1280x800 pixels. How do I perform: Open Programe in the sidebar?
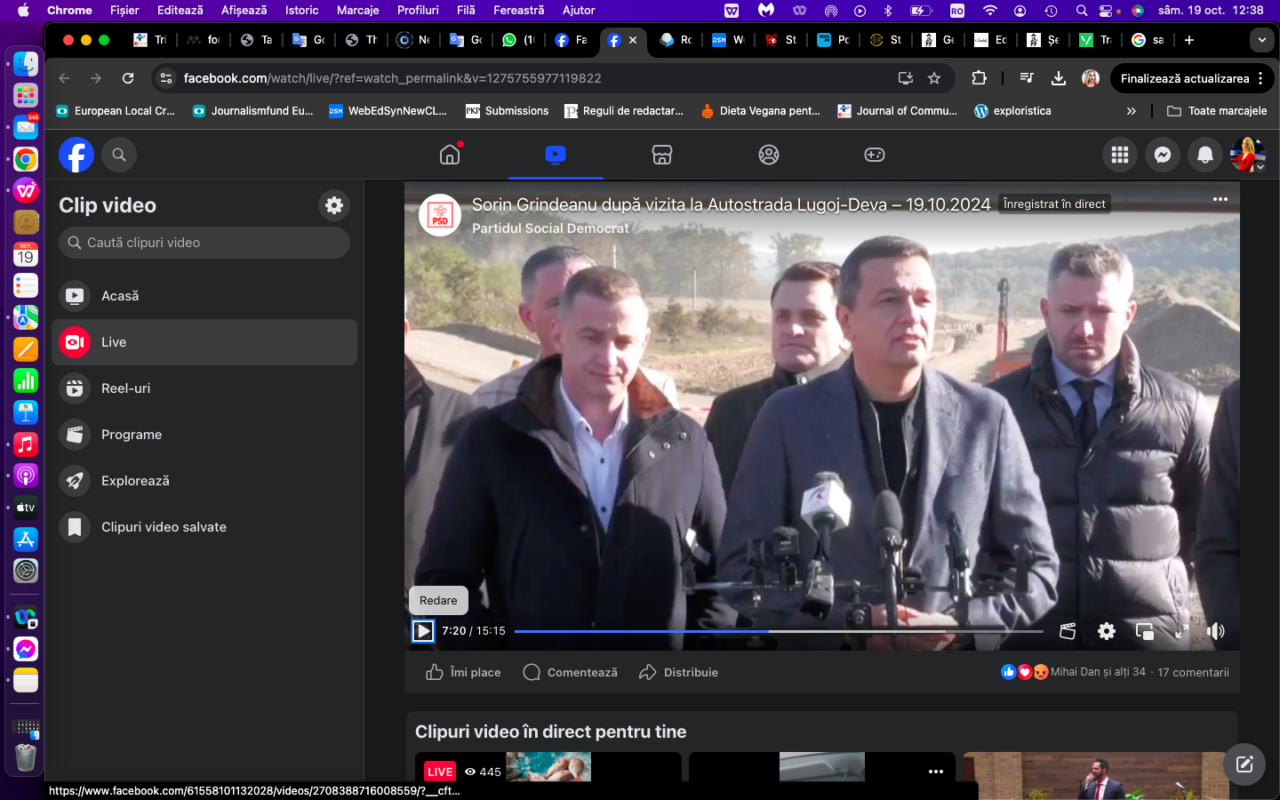(x=204, y=434)
